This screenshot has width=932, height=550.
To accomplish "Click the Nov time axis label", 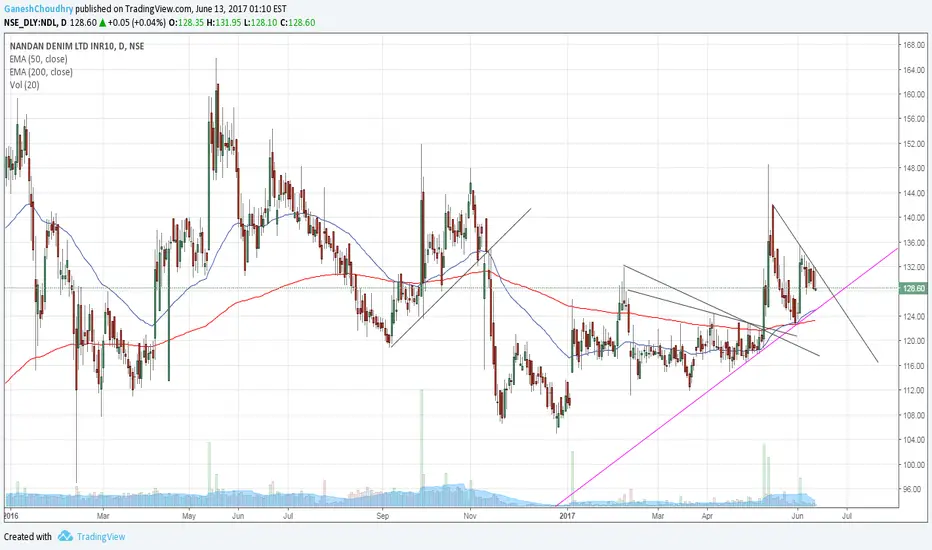I will pyautogui.click(x=470, y=516).
